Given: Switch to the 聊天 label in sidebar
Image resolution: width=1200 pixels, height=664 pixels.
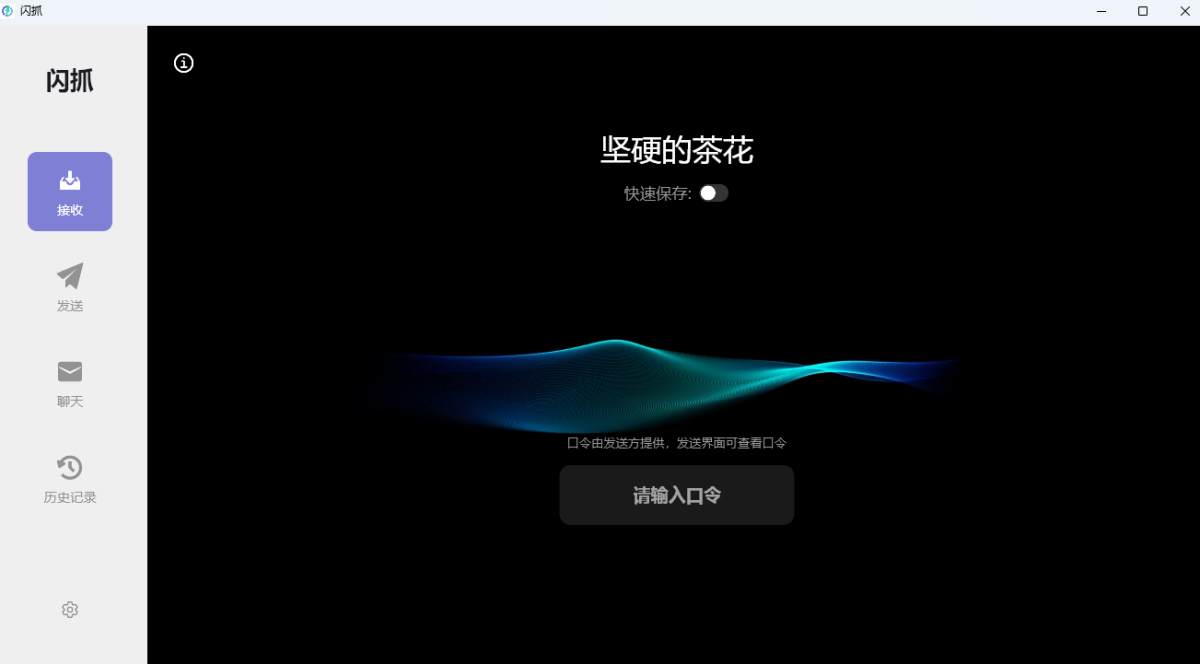Looking at the screenshot, I should [70, 402].
